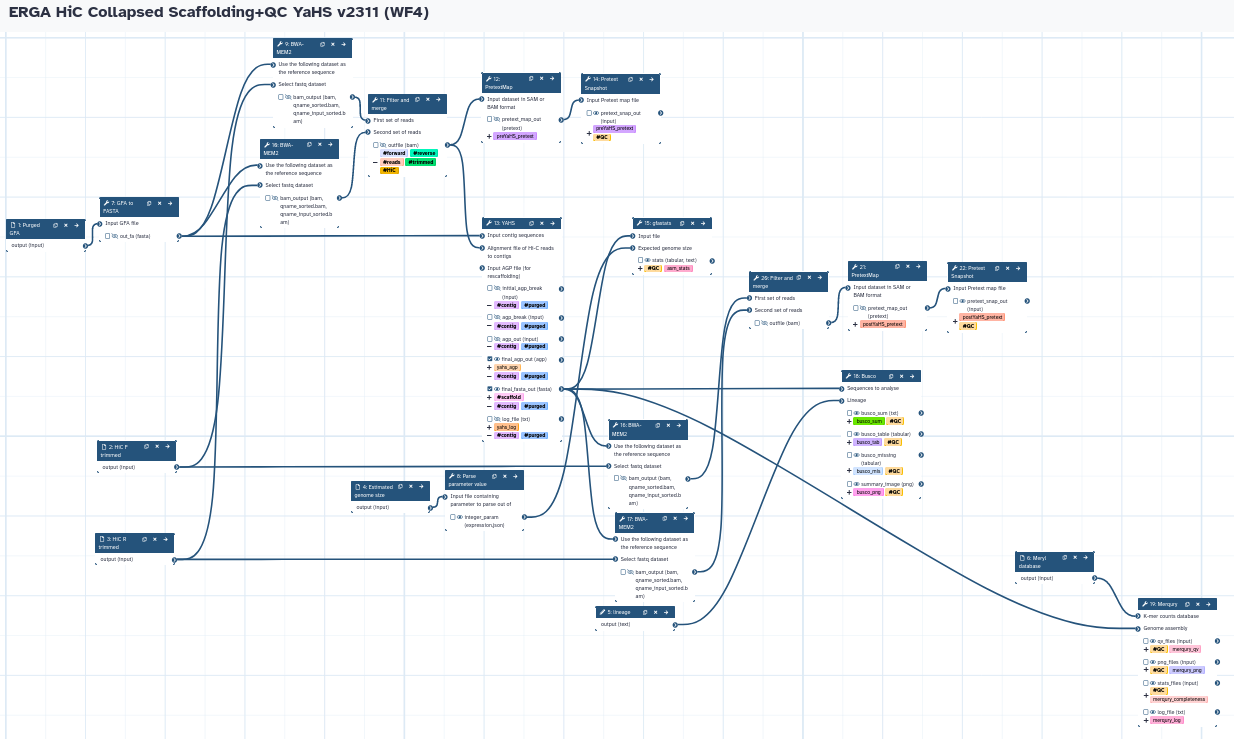Click 'K-mer counts database' input label

1171,616
